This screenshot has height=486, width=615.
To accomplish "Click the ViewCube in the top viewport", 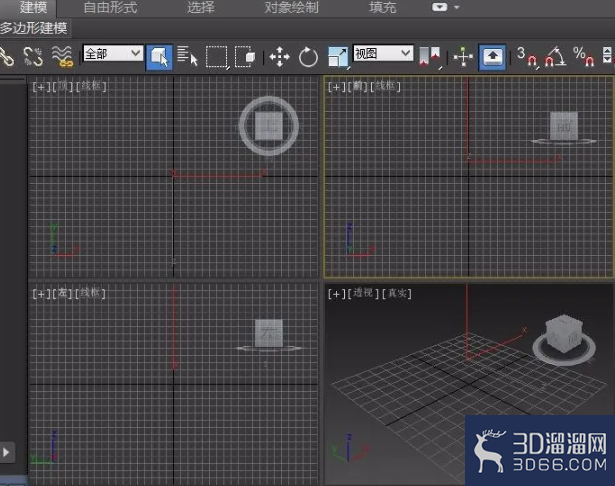I will coord(269,126).
